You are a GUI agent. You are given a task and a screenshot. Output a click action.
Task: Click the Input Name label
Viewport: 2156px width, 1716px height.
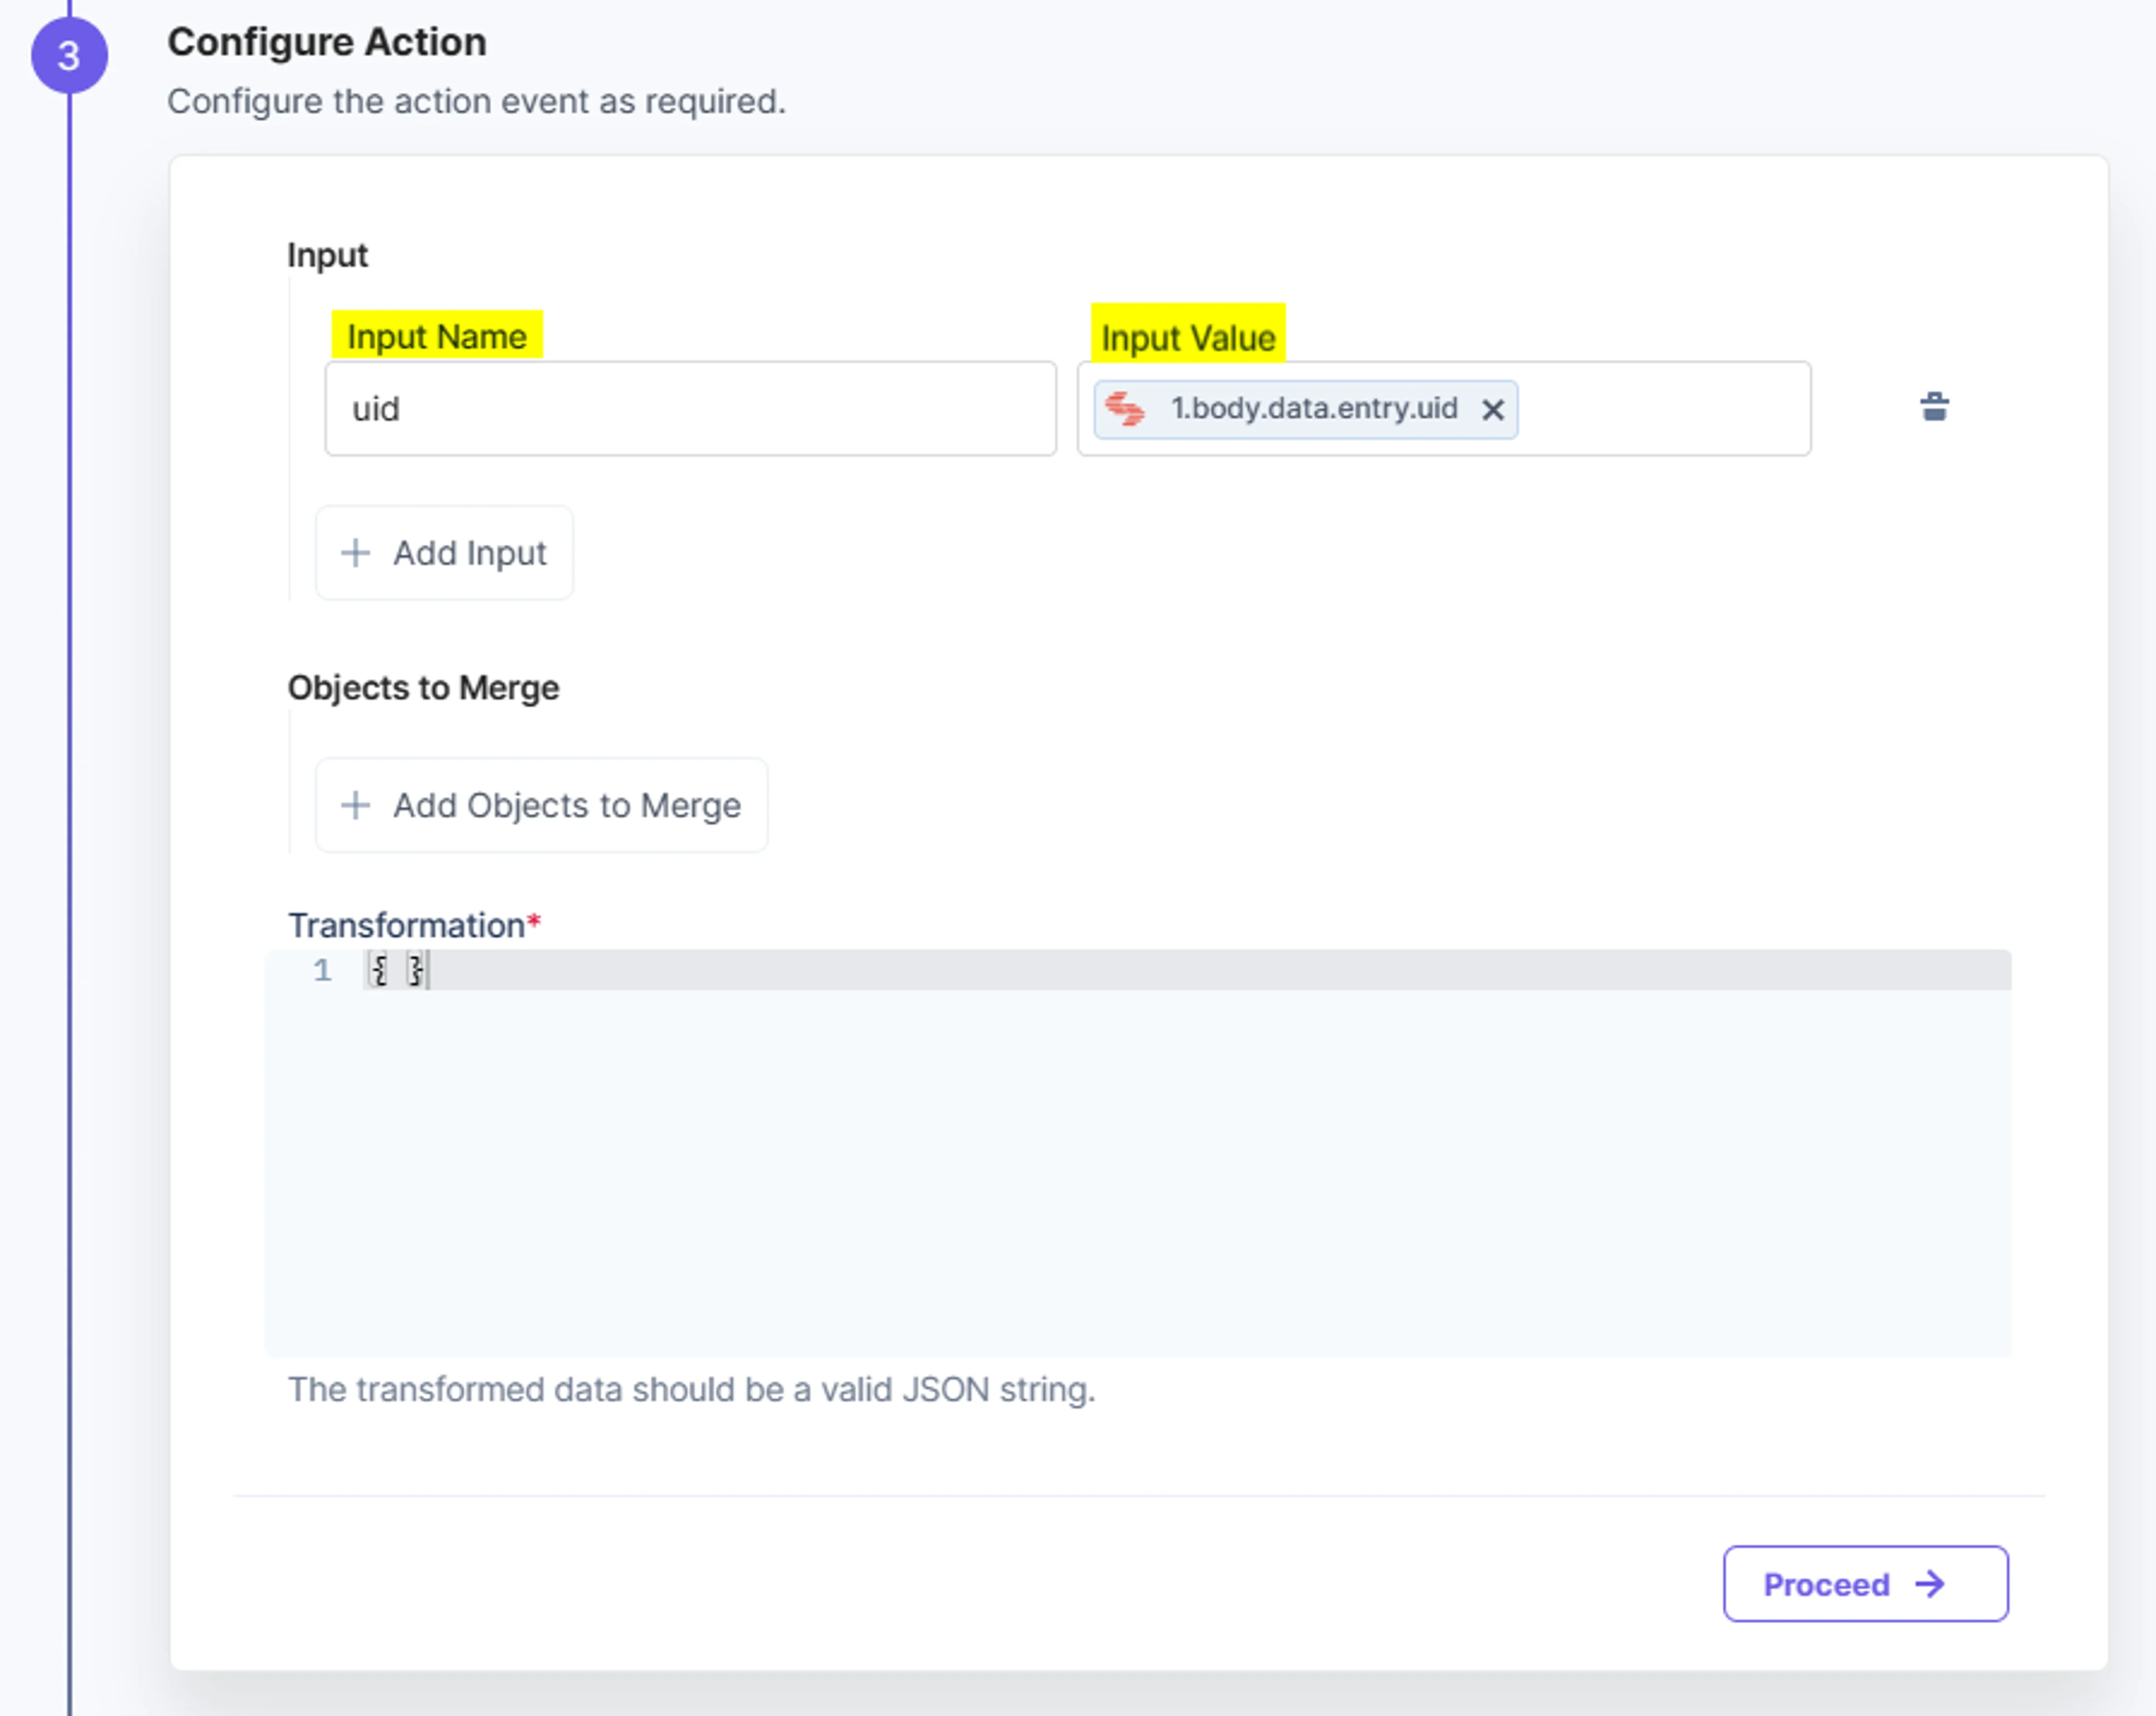(437, 336)
